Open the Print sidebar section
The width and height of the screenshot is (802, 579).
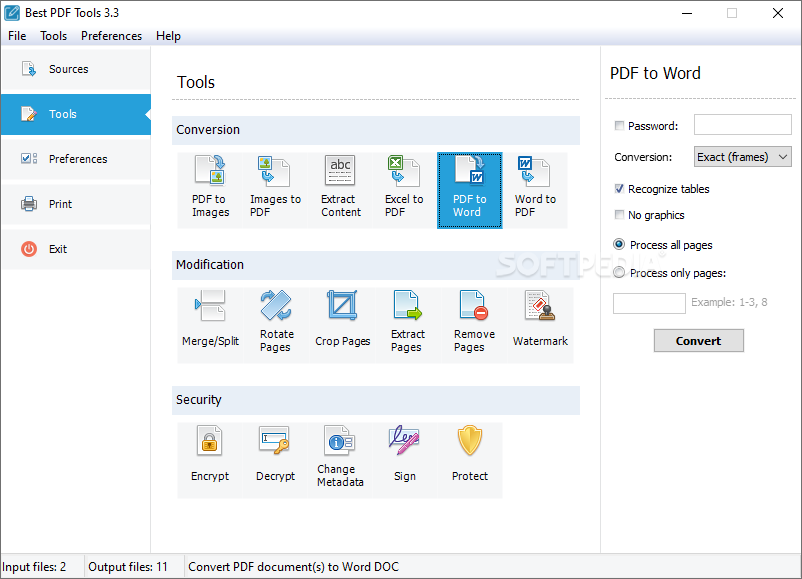[x=76, y=204]
